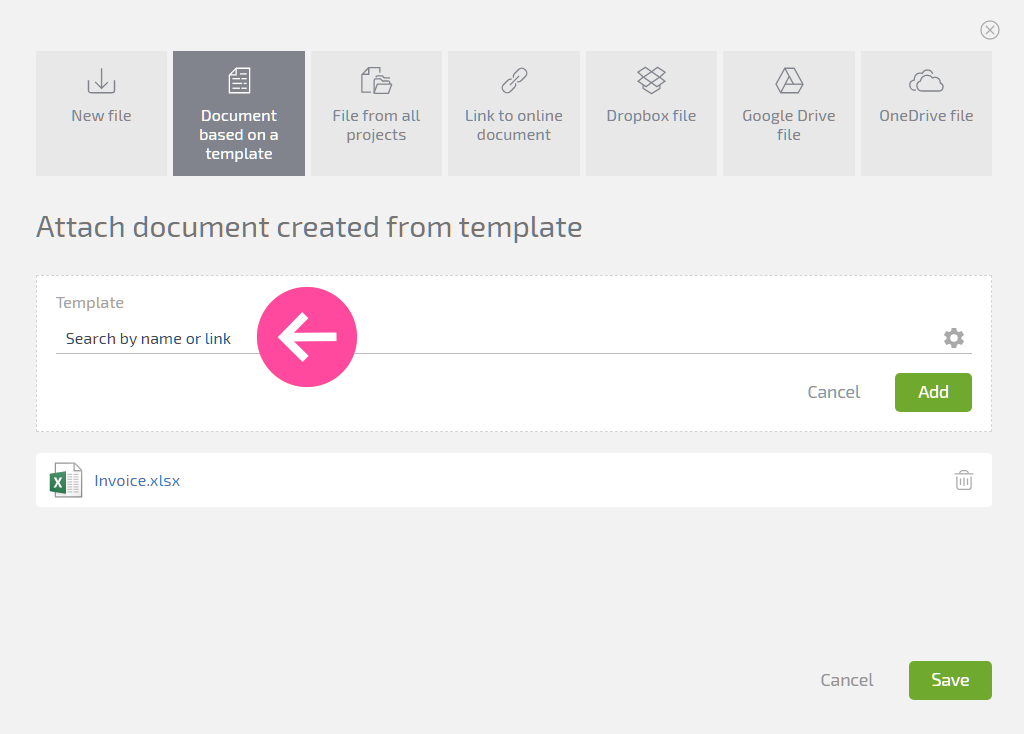The image size is (1024, 734).
Task: Choose the OneDrive file tab
Action: coord(926,113)
